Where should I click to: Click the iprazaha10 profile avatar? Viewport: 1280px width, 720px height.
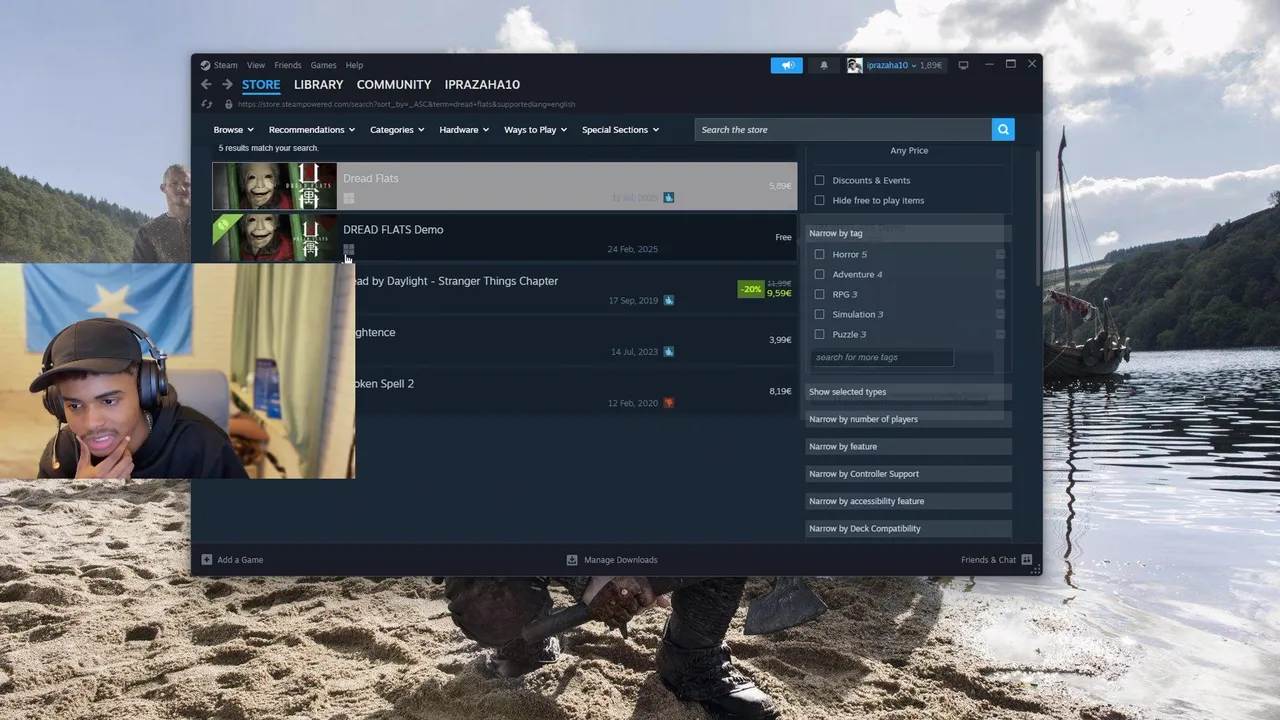[x=854, y=65]
